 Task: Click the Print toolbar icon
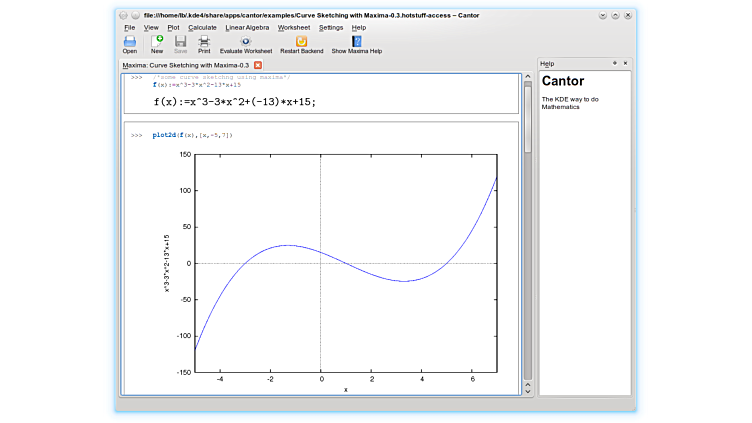[x=204, y=43]
